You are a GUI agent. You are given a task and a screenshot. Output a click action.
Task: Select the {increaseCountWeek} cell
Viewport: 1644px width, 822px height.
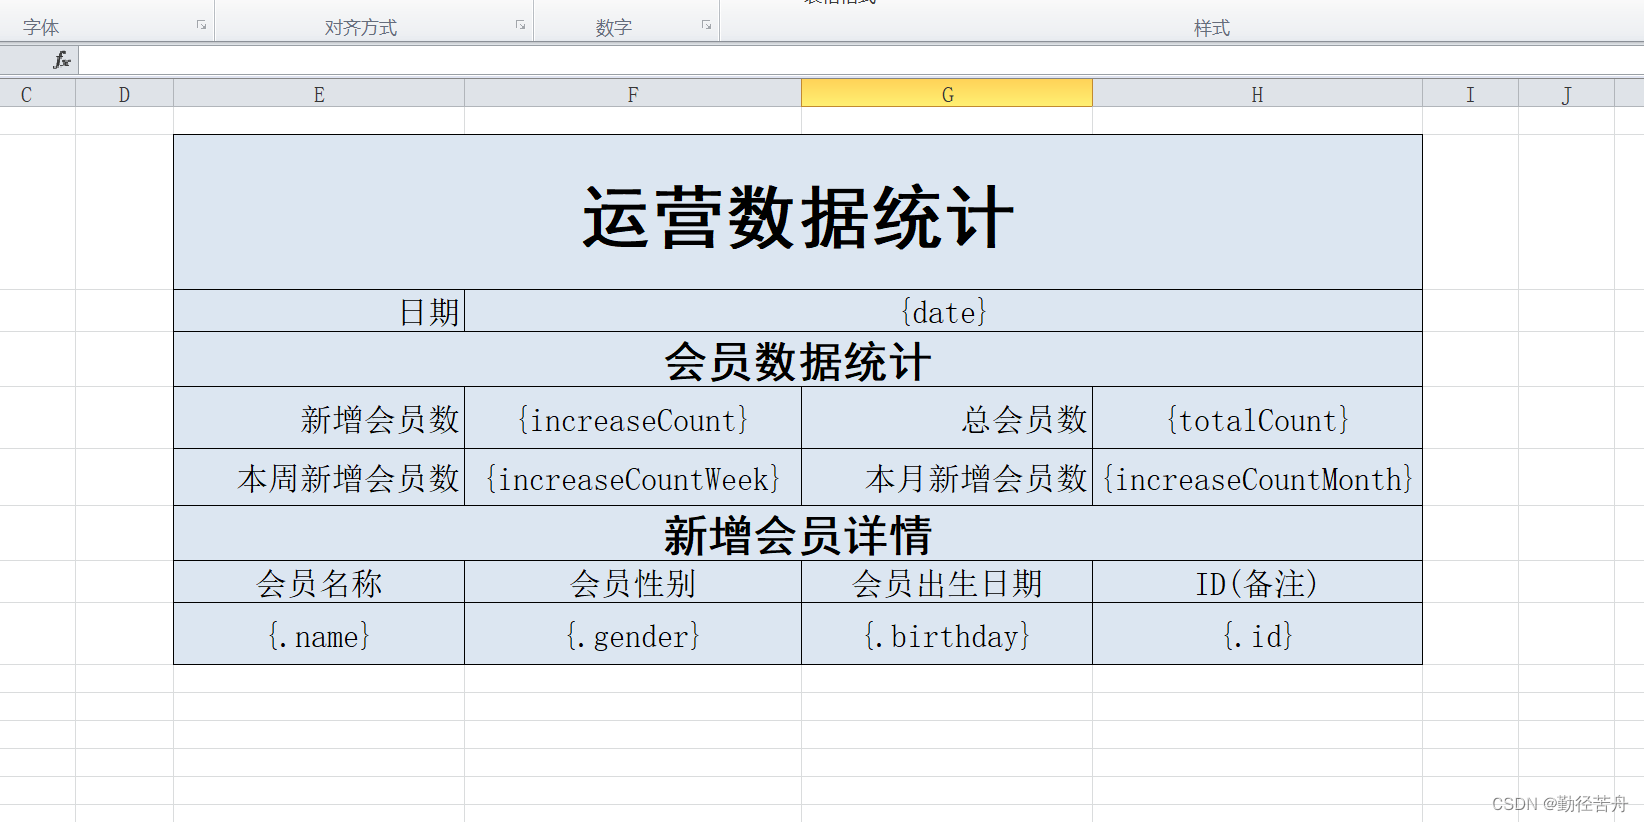[633, 477]
